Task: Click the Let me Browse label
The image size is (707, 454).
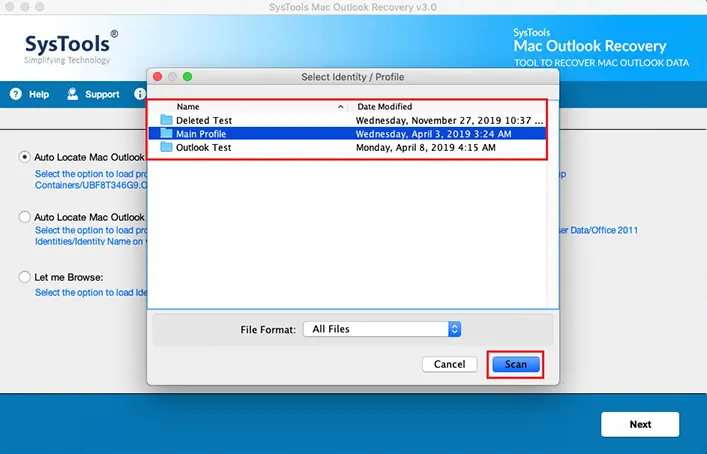Action: 69,277
